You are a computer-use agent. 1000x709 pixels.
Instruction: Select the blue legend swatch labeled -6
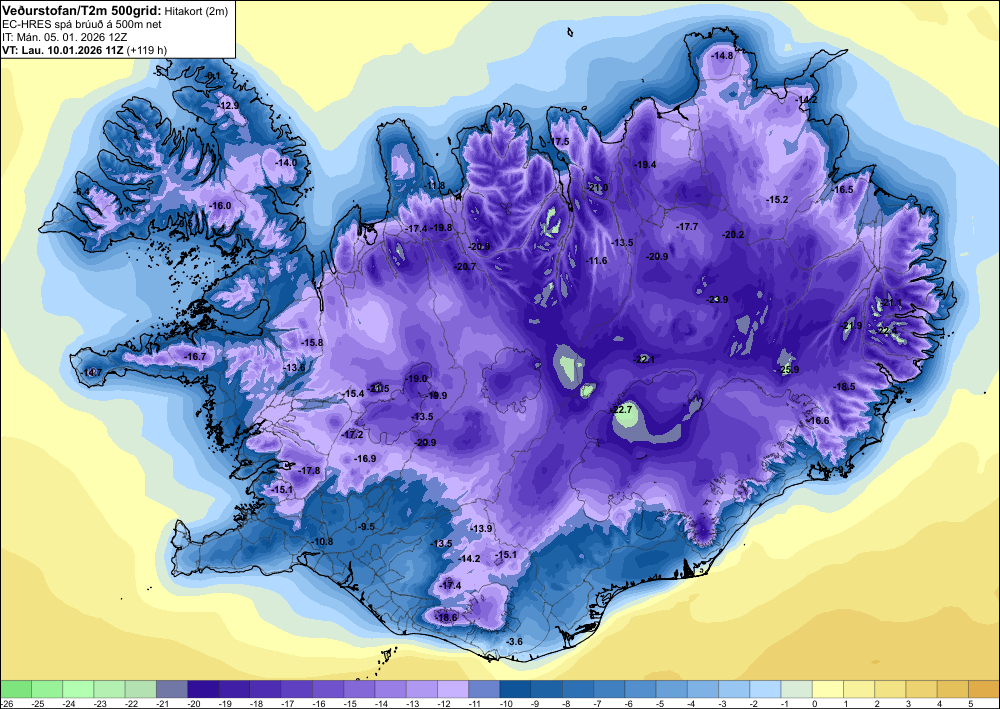point(640,689)
